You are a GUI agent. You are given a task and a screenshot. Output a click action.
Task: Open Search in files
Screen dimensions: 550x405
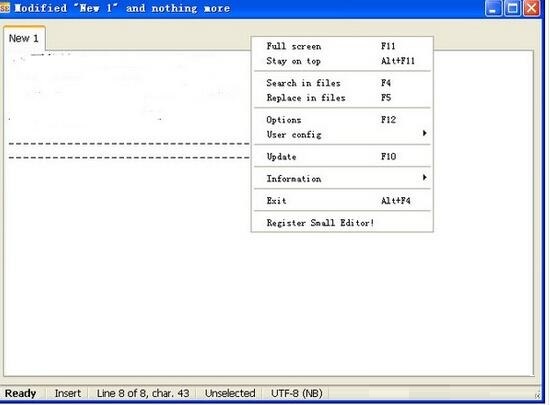point(342,83)
